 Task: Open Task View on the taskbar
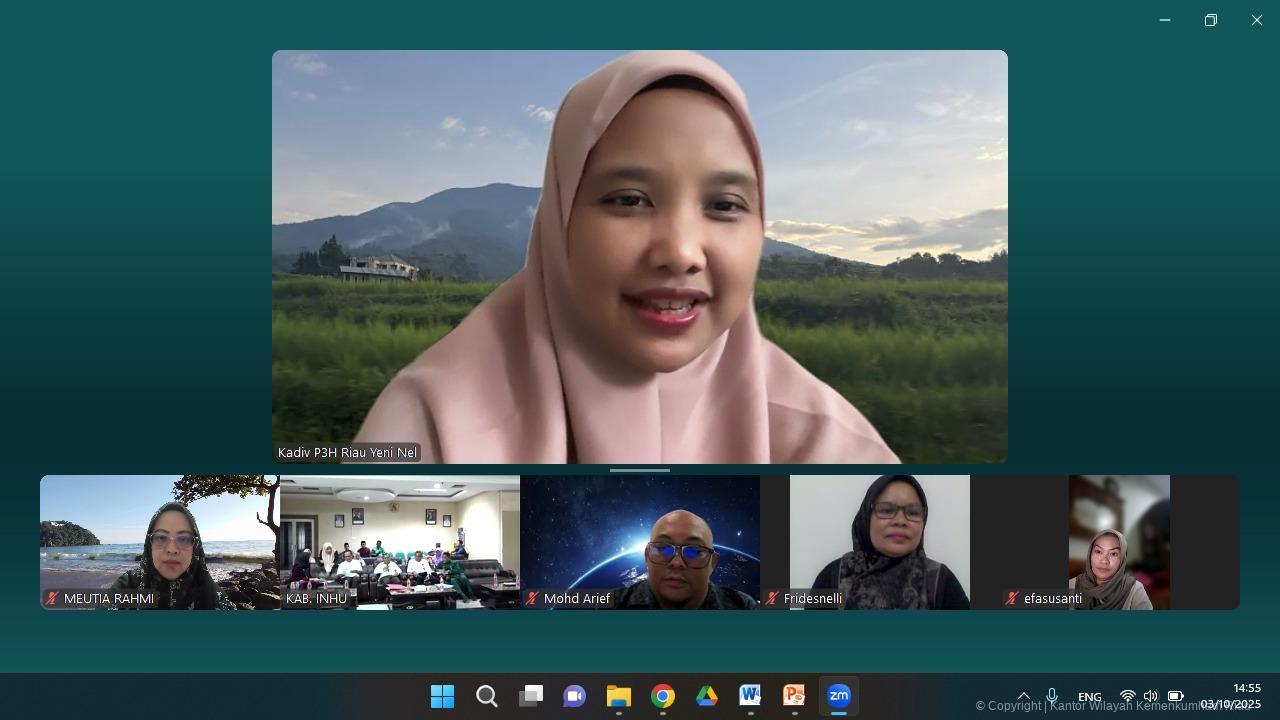coord(531,696)
